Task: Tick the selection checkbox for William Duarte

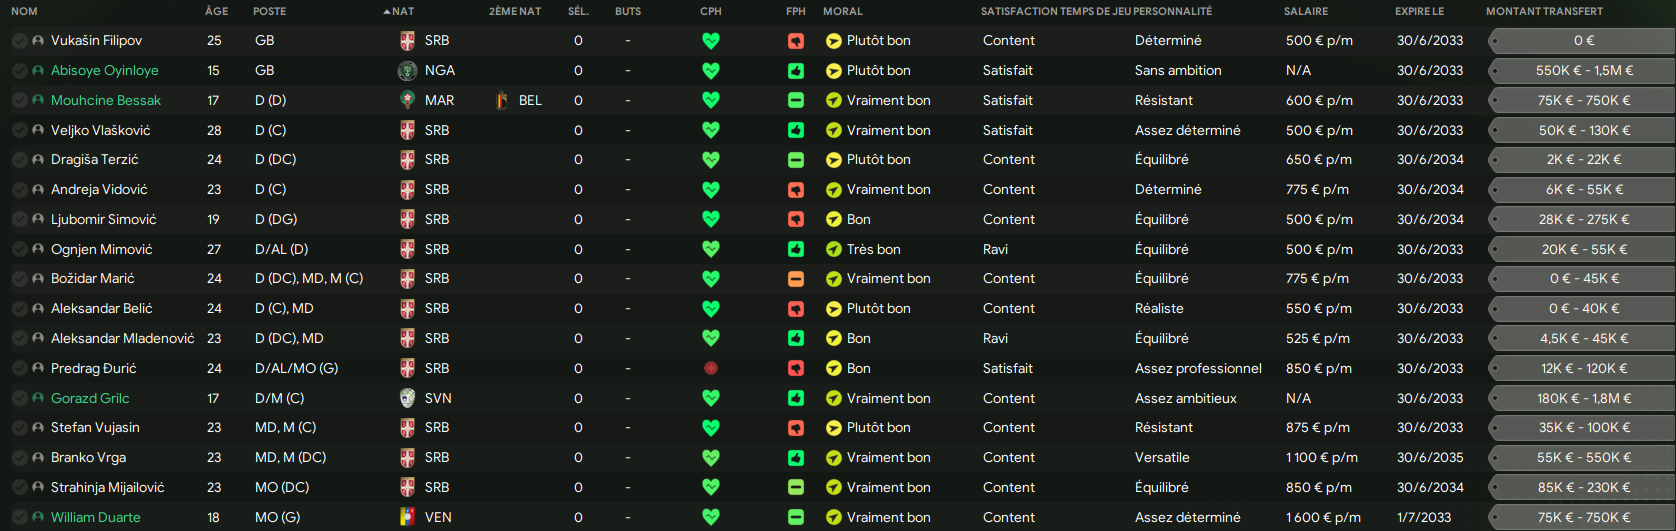Action: click(x=19, y=517)
